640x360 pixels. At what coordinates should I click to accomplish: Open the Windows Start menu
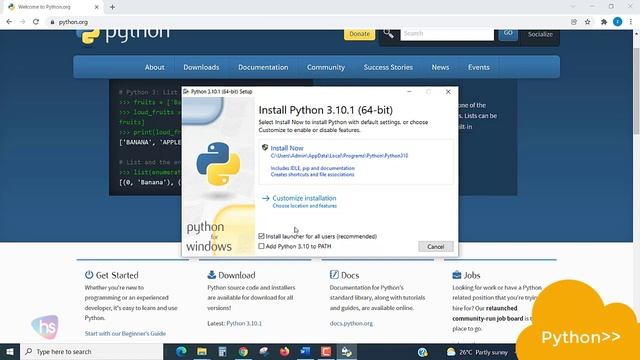9,351
